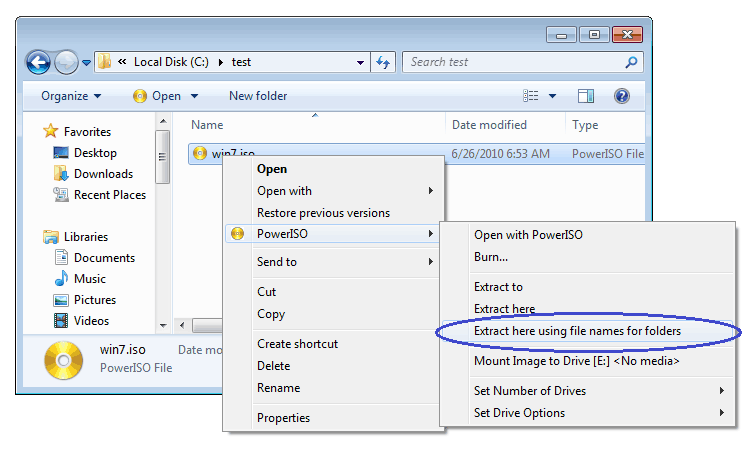The width and height of the screenshot is (750, 450).
Task: Click Local Disk (C:) in address path
Action: (171, 62)
